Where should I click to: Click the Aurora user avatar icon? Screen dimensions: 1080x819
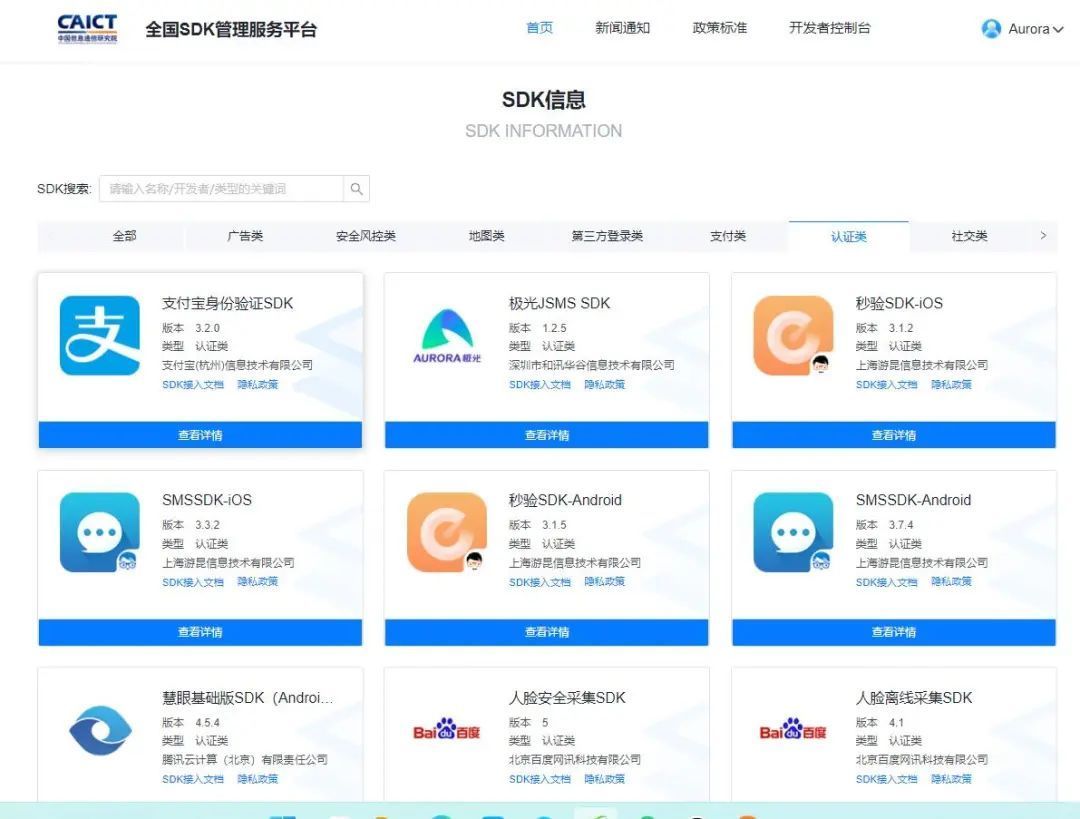pos(991,28)
